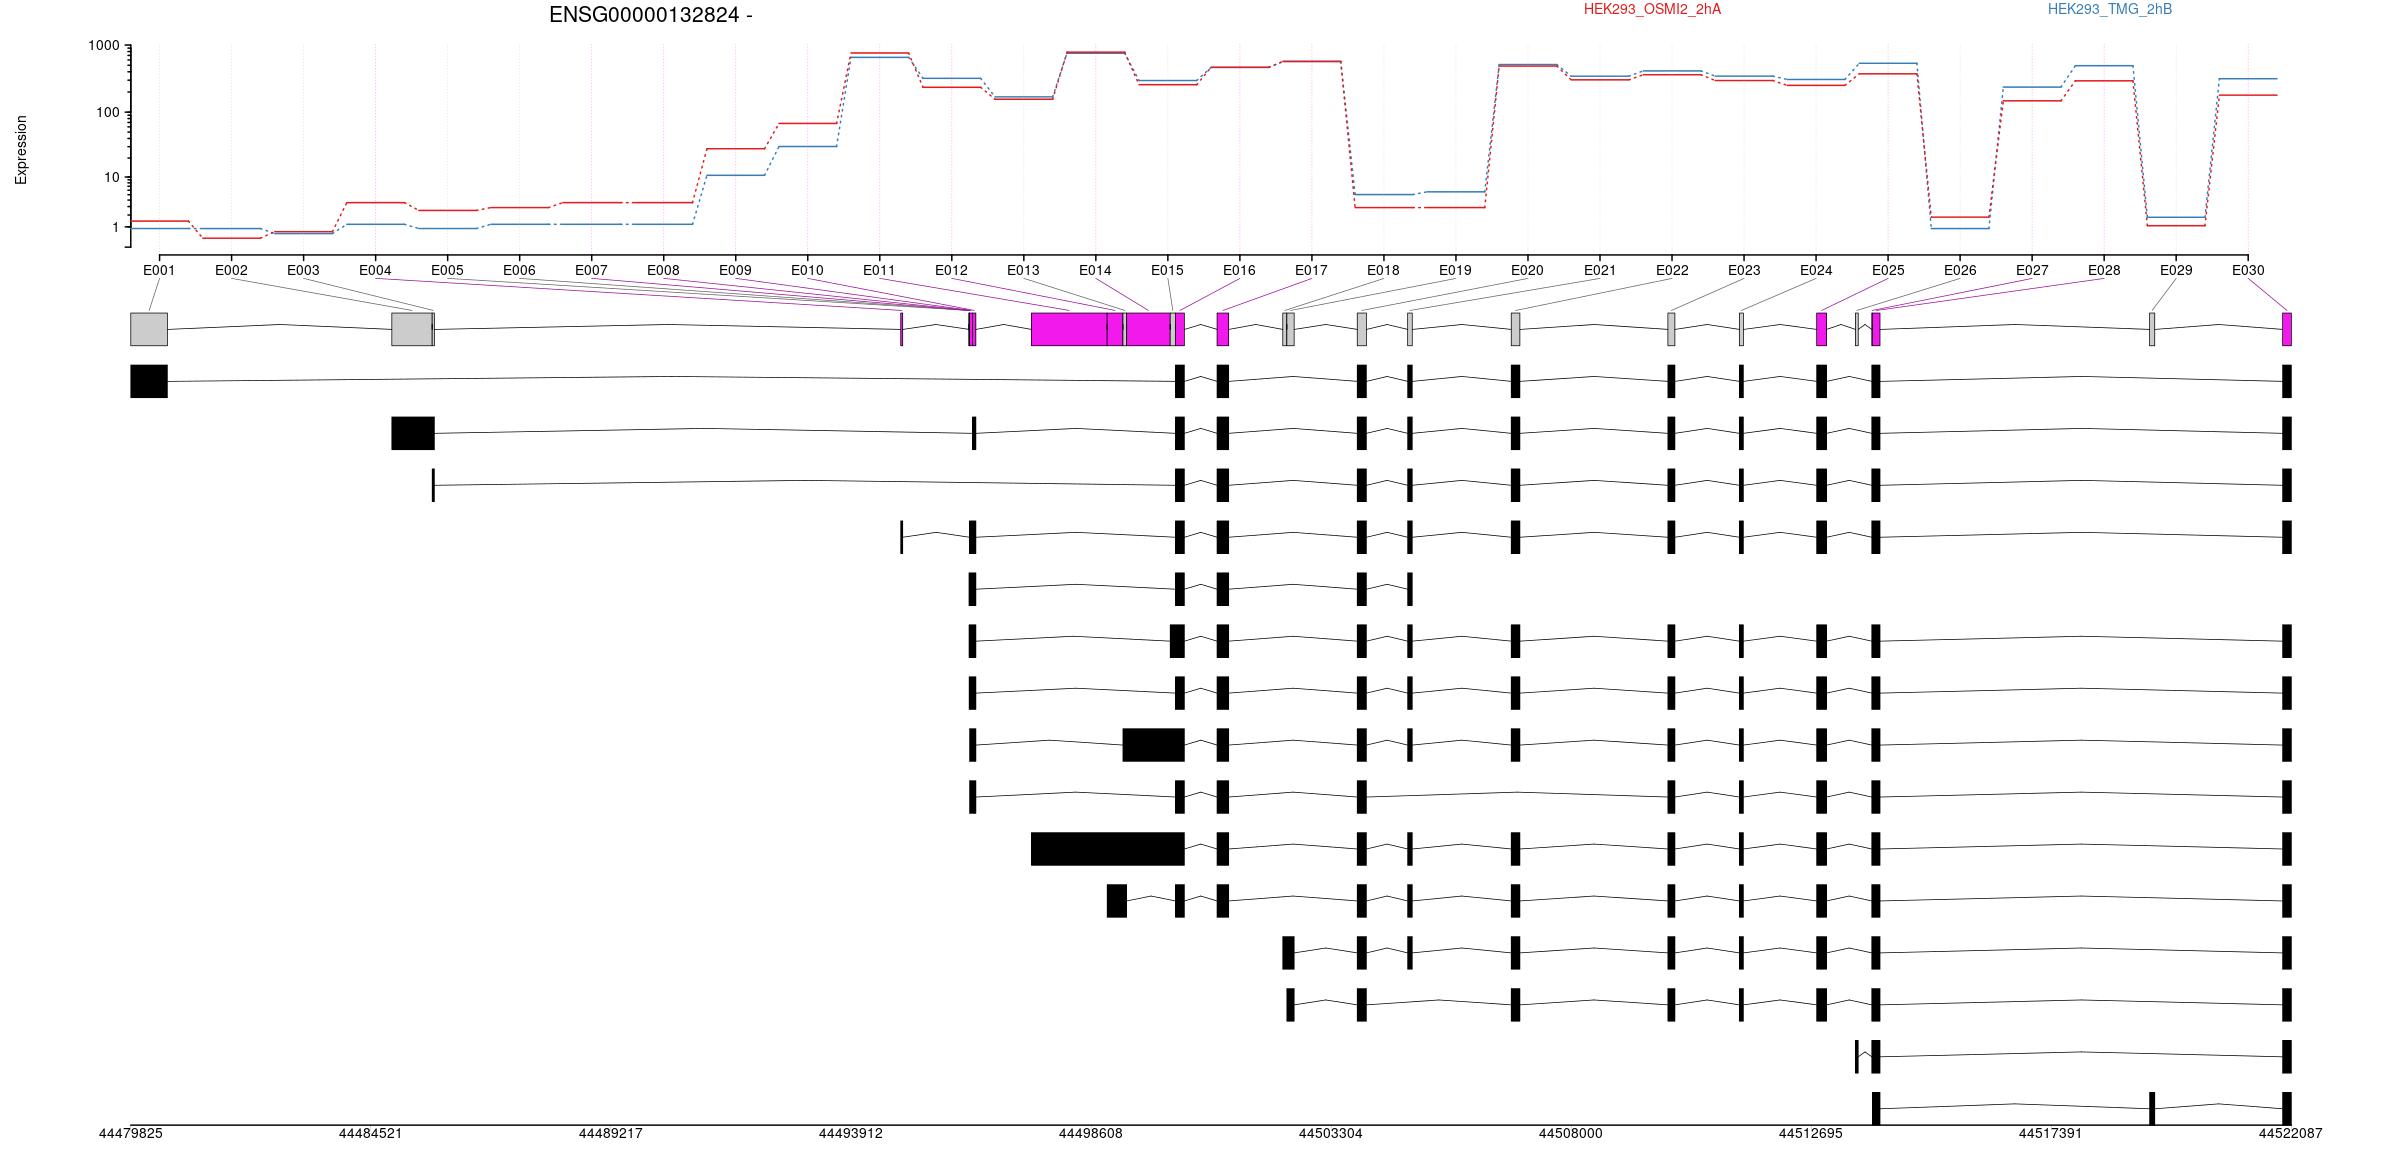
Task: Click genomic coordinate 44508000
Action: (1571, 1134)
